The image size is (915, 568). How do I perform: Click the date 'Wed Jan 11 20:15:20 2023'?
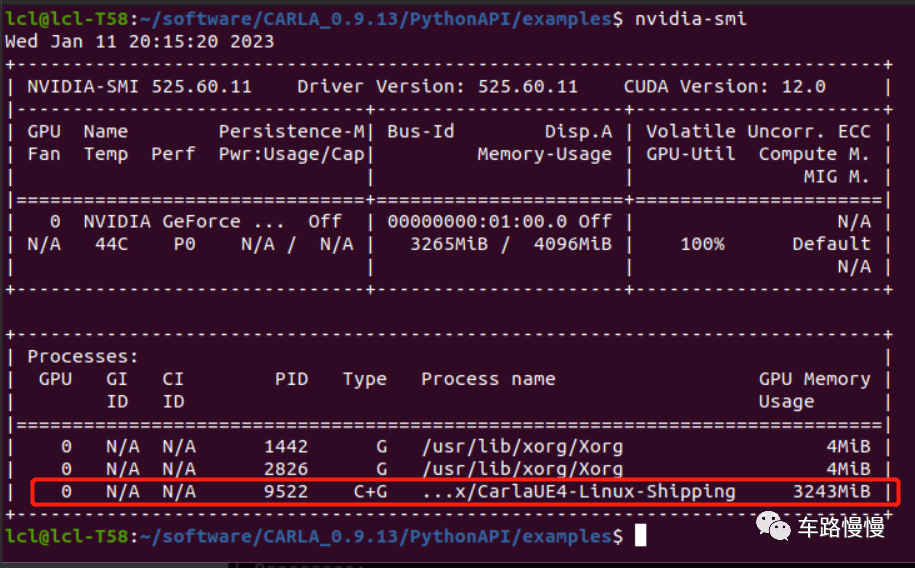[x=139, y=41]
